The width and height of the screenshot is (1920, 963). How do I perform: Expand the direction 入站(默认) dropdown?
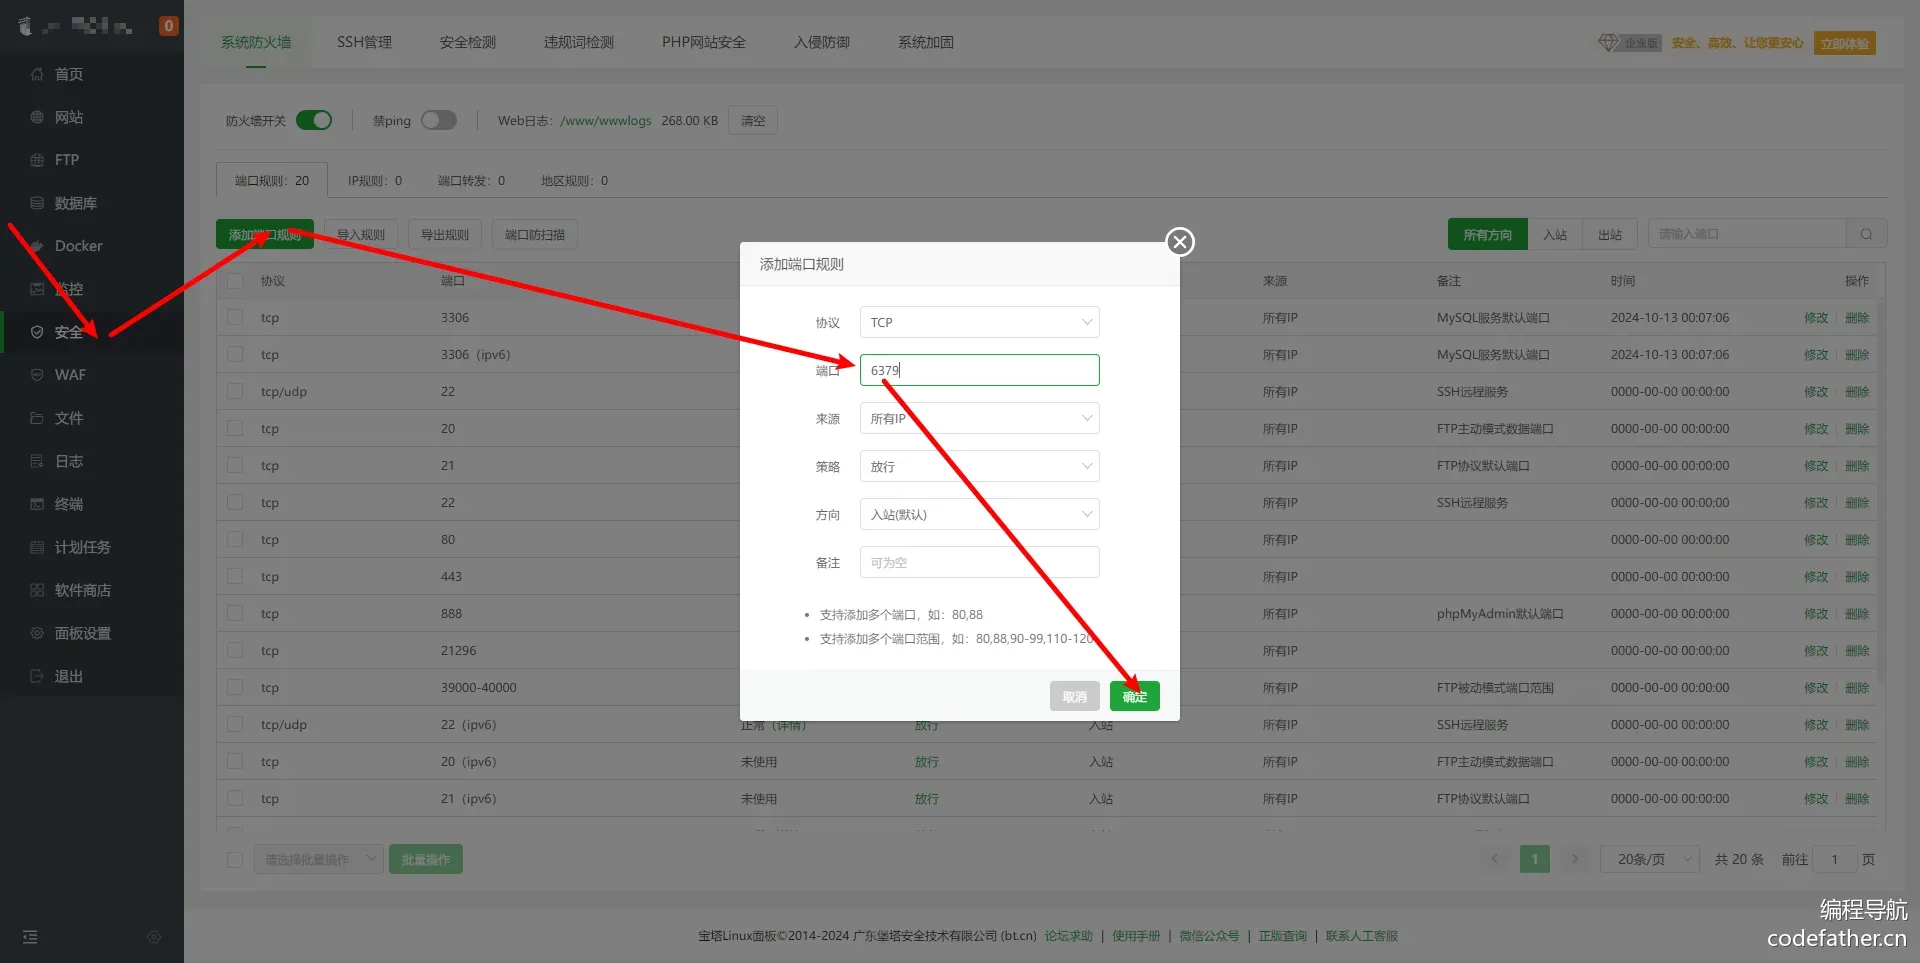979,514
